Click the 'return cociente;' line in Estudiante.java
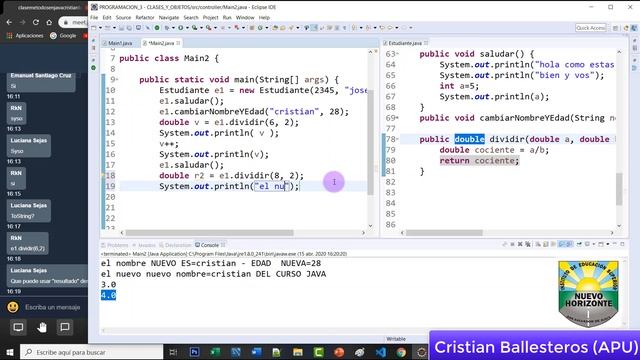 479,160
